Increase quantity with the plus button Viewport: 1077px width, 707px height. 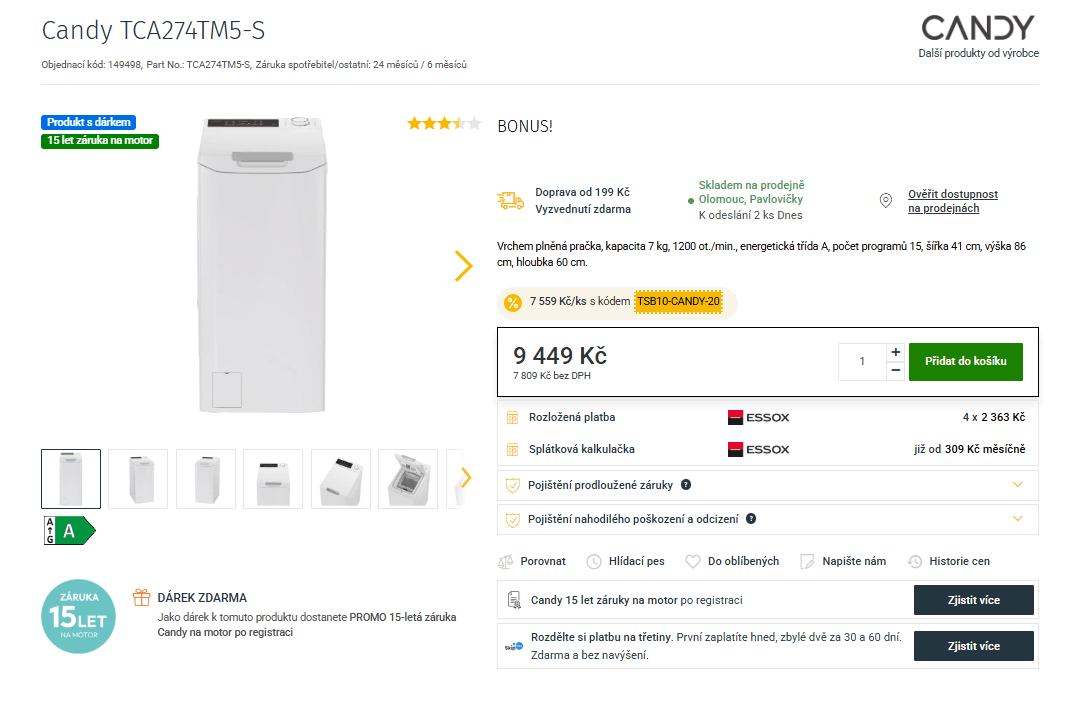[895, 352]
